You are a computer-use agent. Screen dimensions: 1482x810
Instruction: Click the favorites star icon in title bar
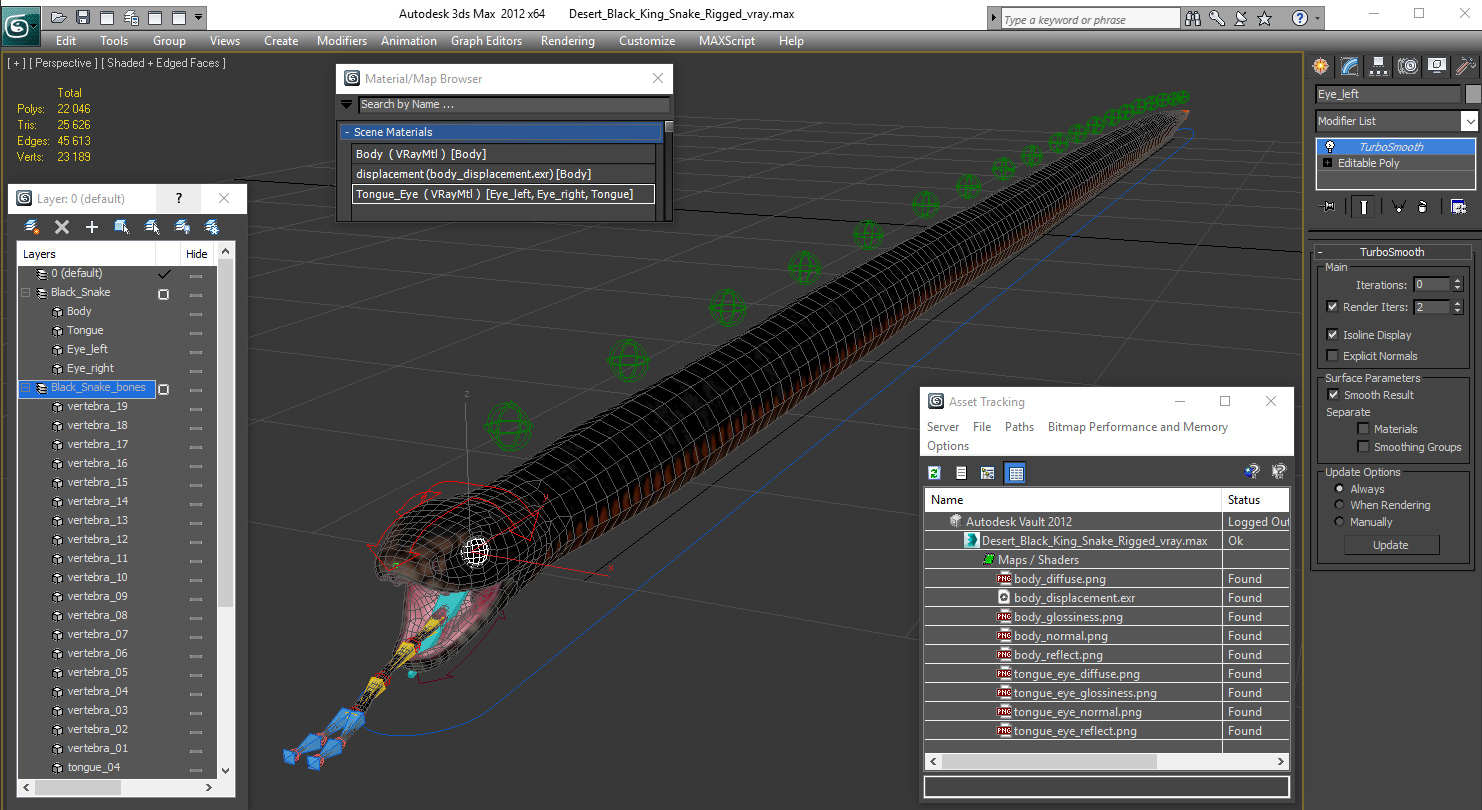[1265, 18]
